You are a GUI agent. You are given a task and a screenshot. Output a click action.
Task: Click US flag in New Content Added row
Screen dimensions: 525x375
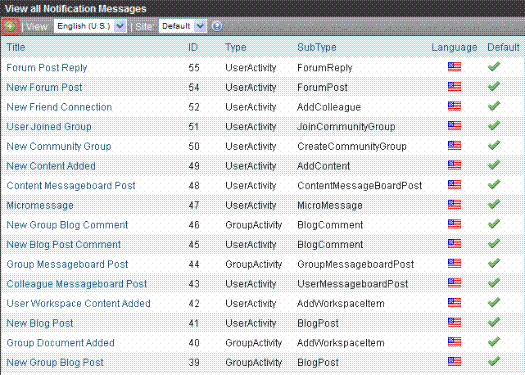(454, 165)
